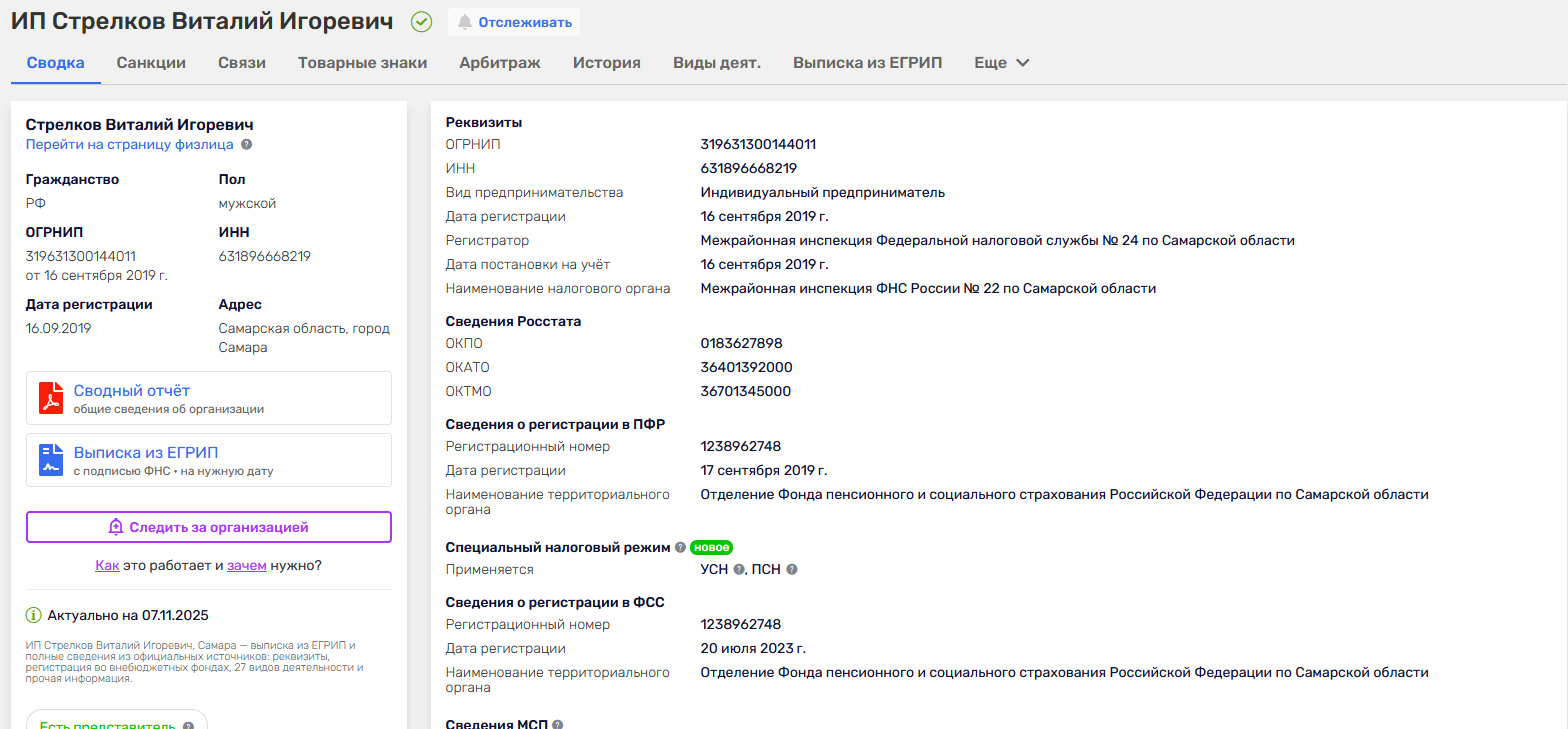Switch to the Арбитраж tab
Viewport: 1568px width, 729px height.
[500, 63]
